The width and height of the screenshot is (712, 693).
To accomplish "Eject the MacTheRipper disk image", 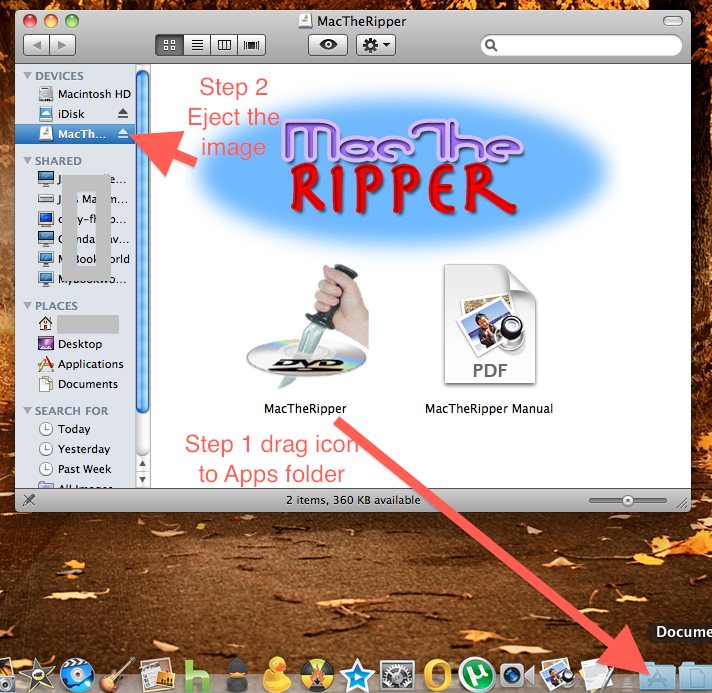I will pos(123,133).
